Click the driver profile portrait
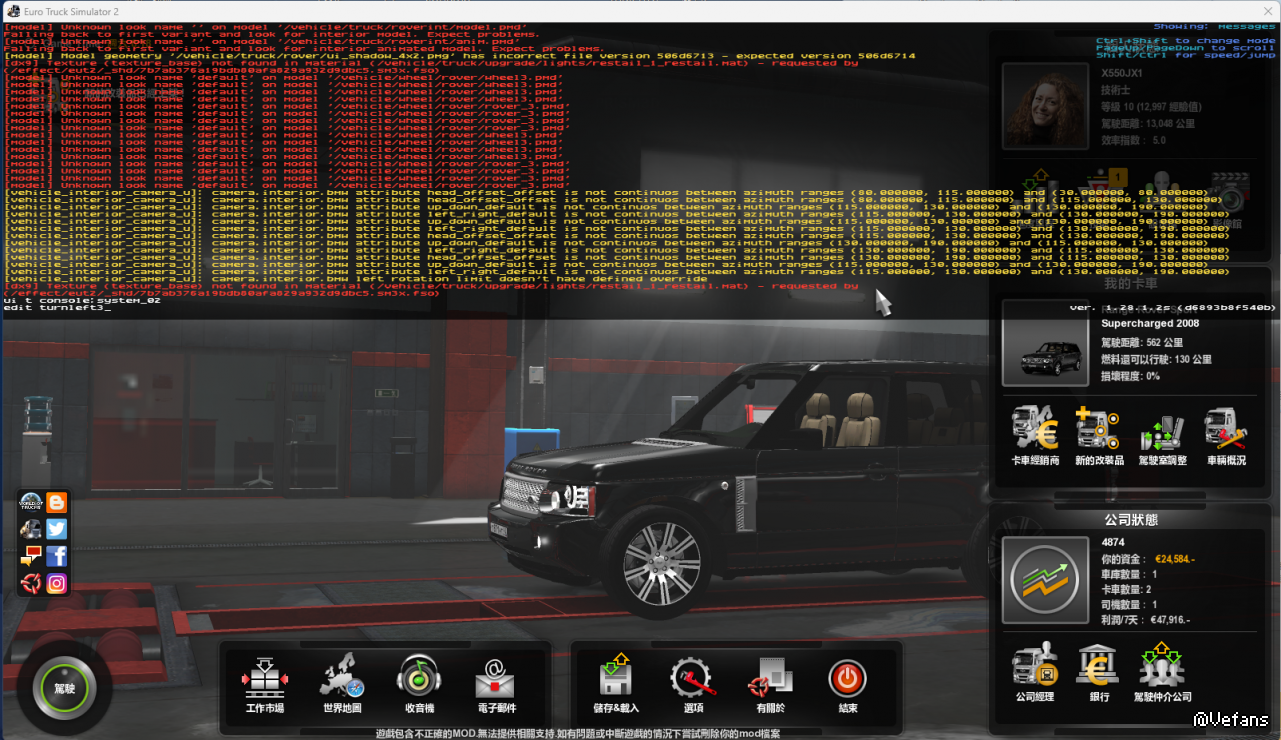 [1045, 106]
